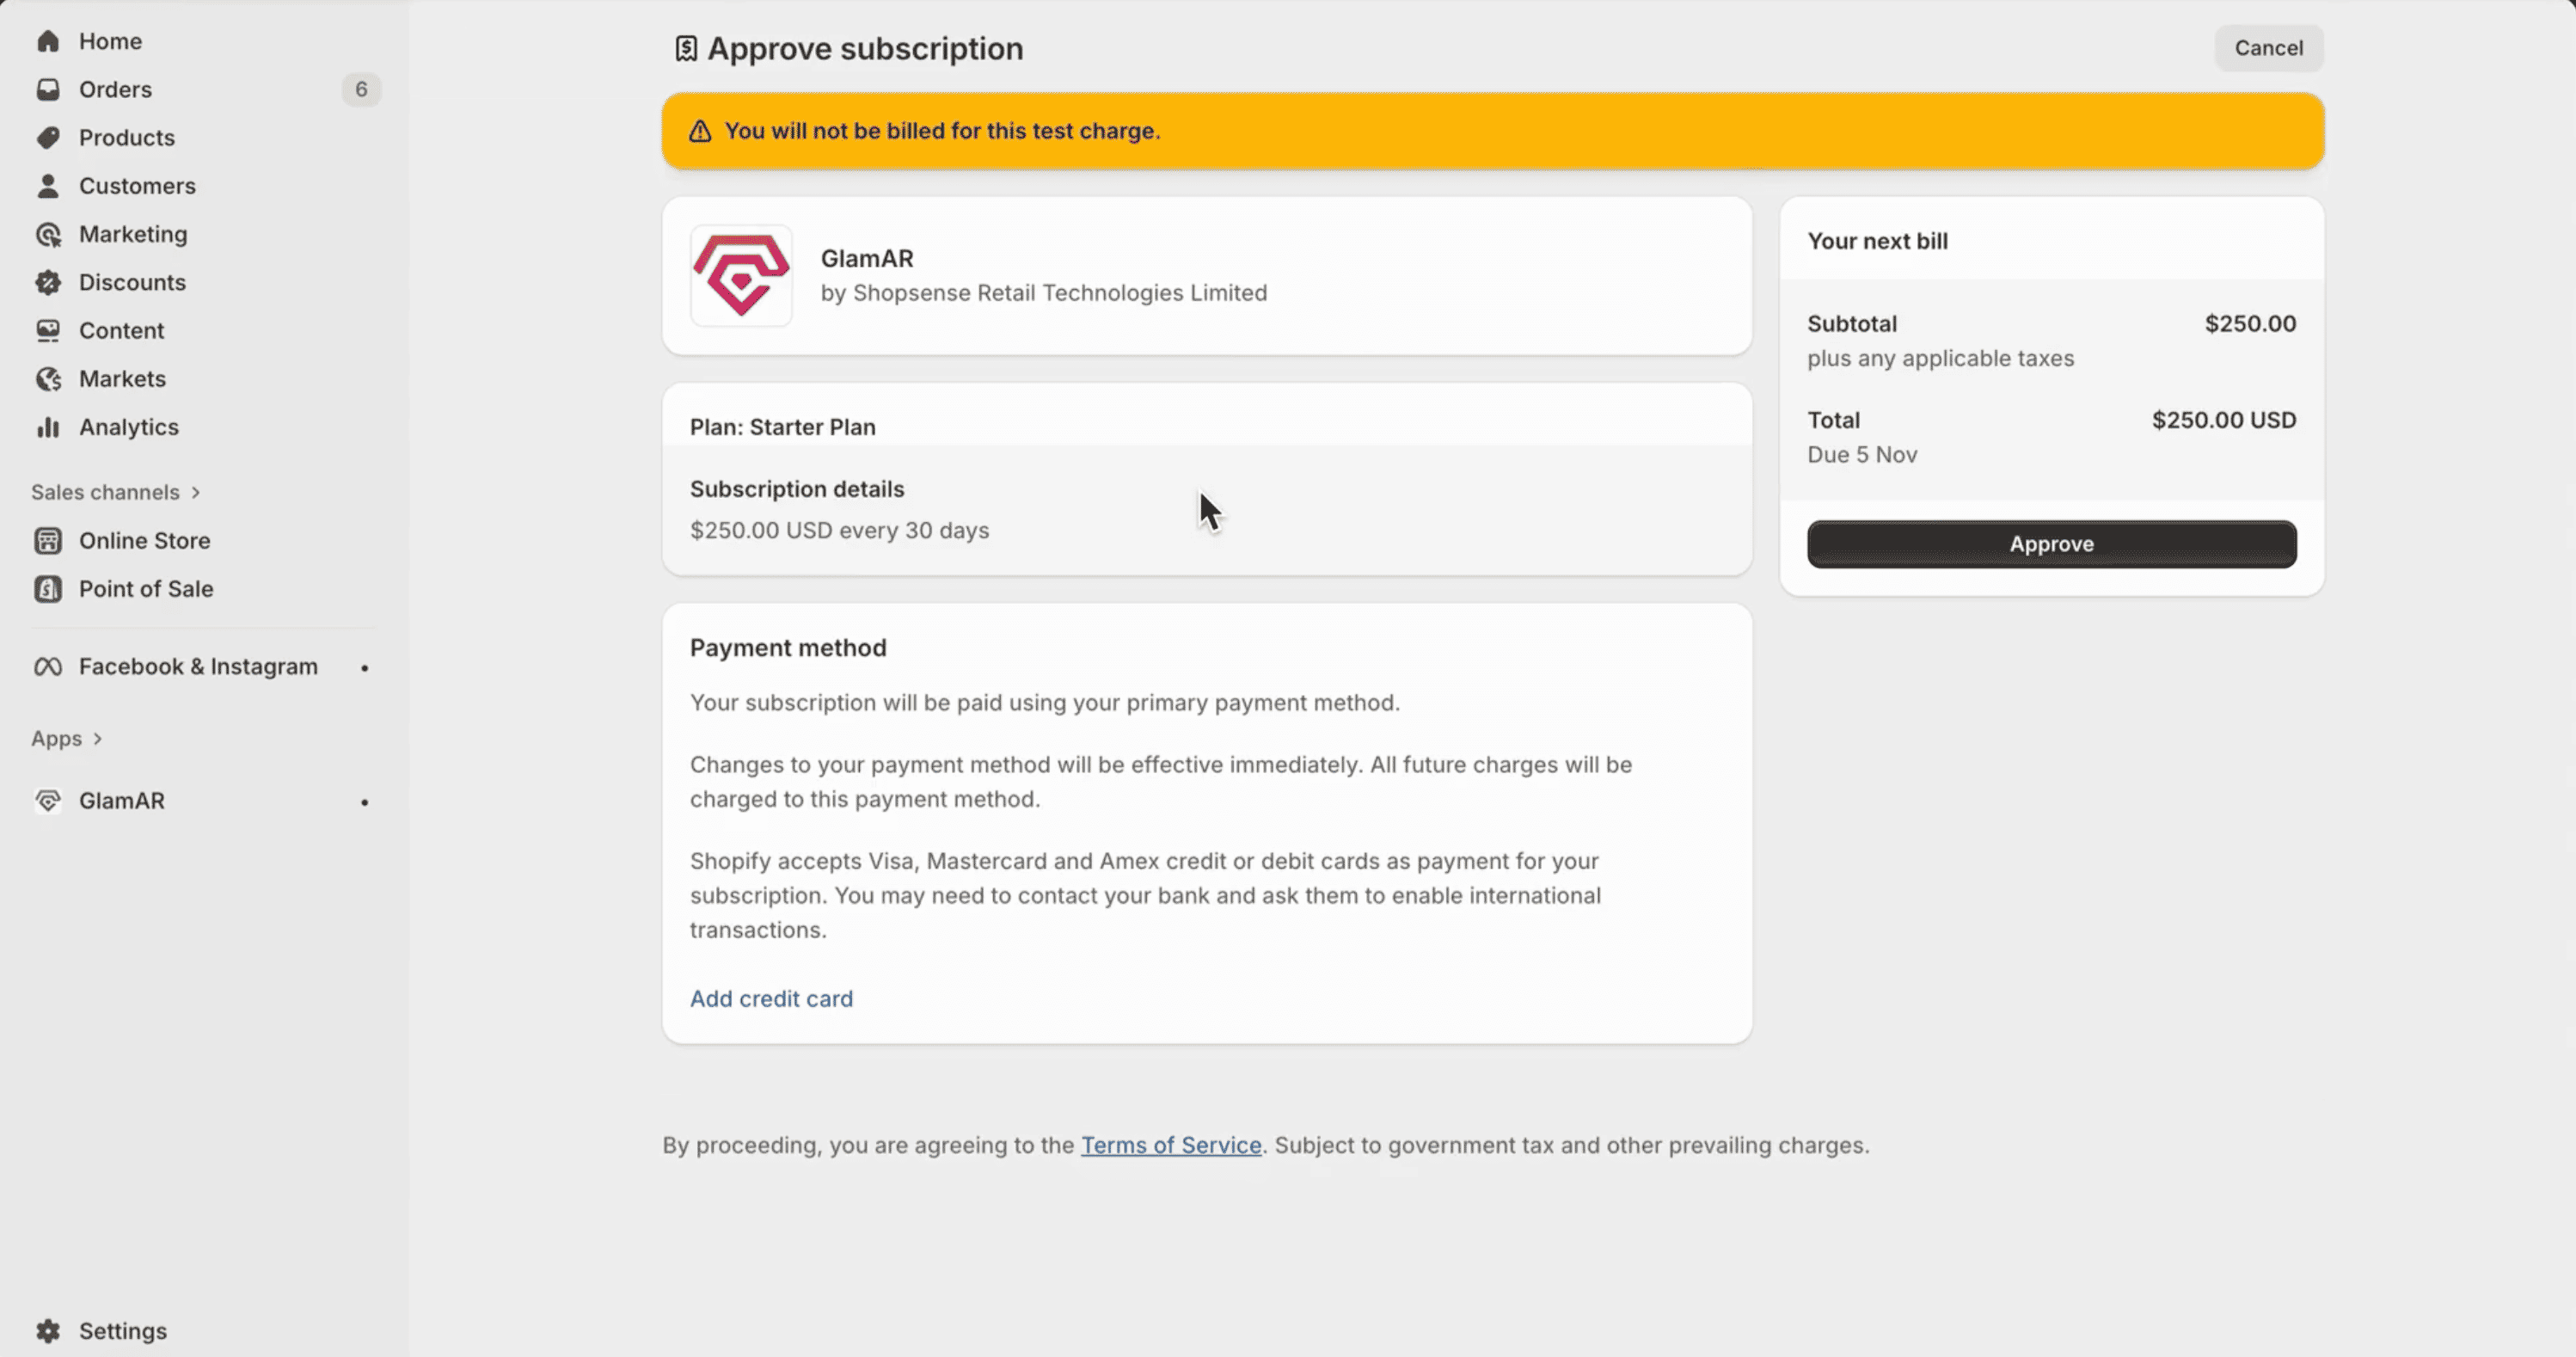Click the GlamAR app logo thumbnail

click(741, 275)
